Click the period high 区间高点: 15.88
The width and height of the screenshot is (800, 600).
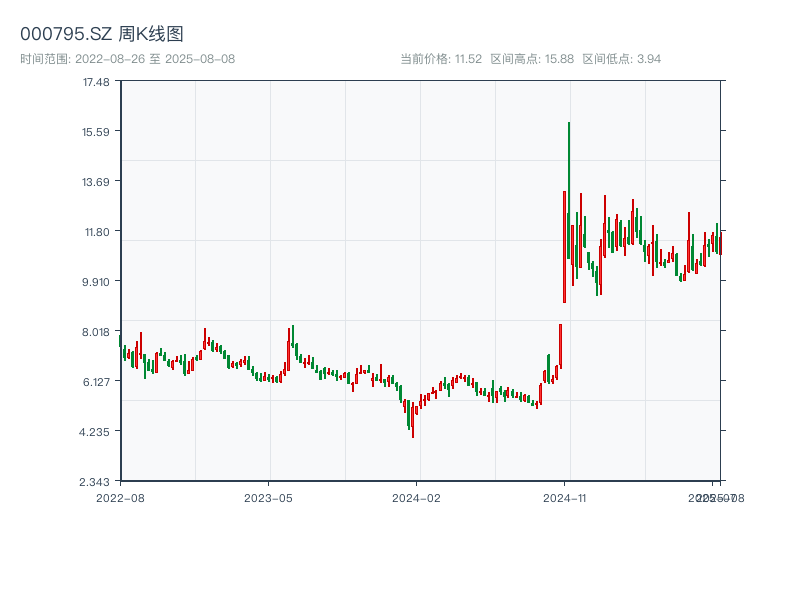pyautogui.click(x=532, y=59)
